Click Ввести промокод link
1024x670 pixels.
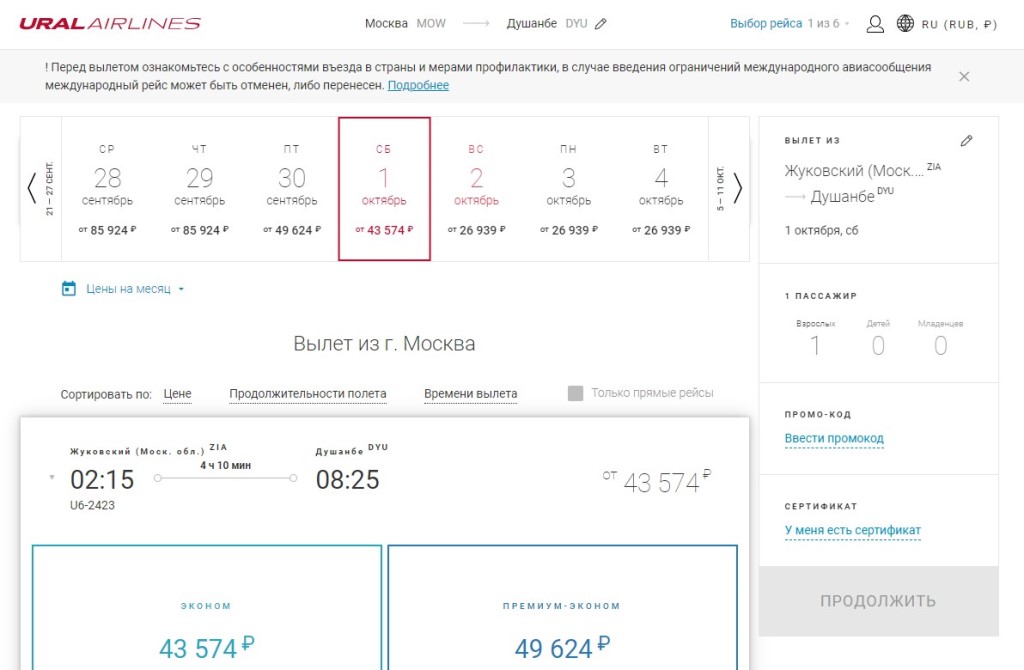(x=834, y=439)
